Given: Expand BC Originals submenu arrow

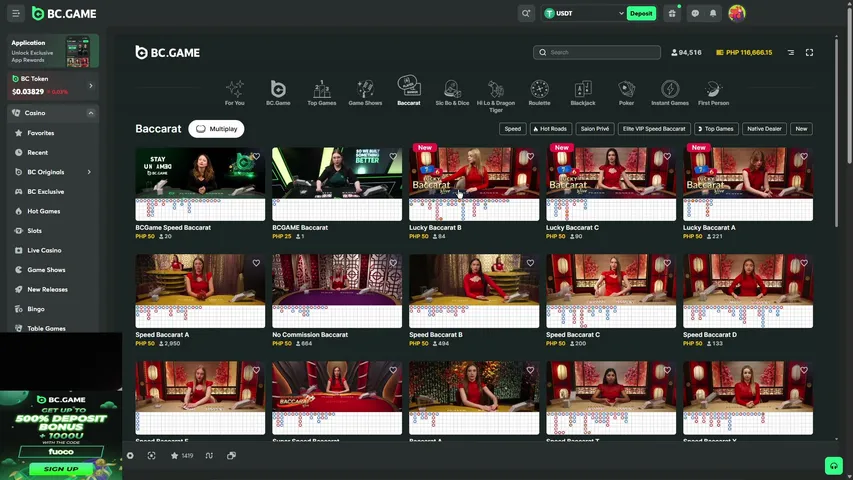Looking at the screenshot, I should [89, 172].
